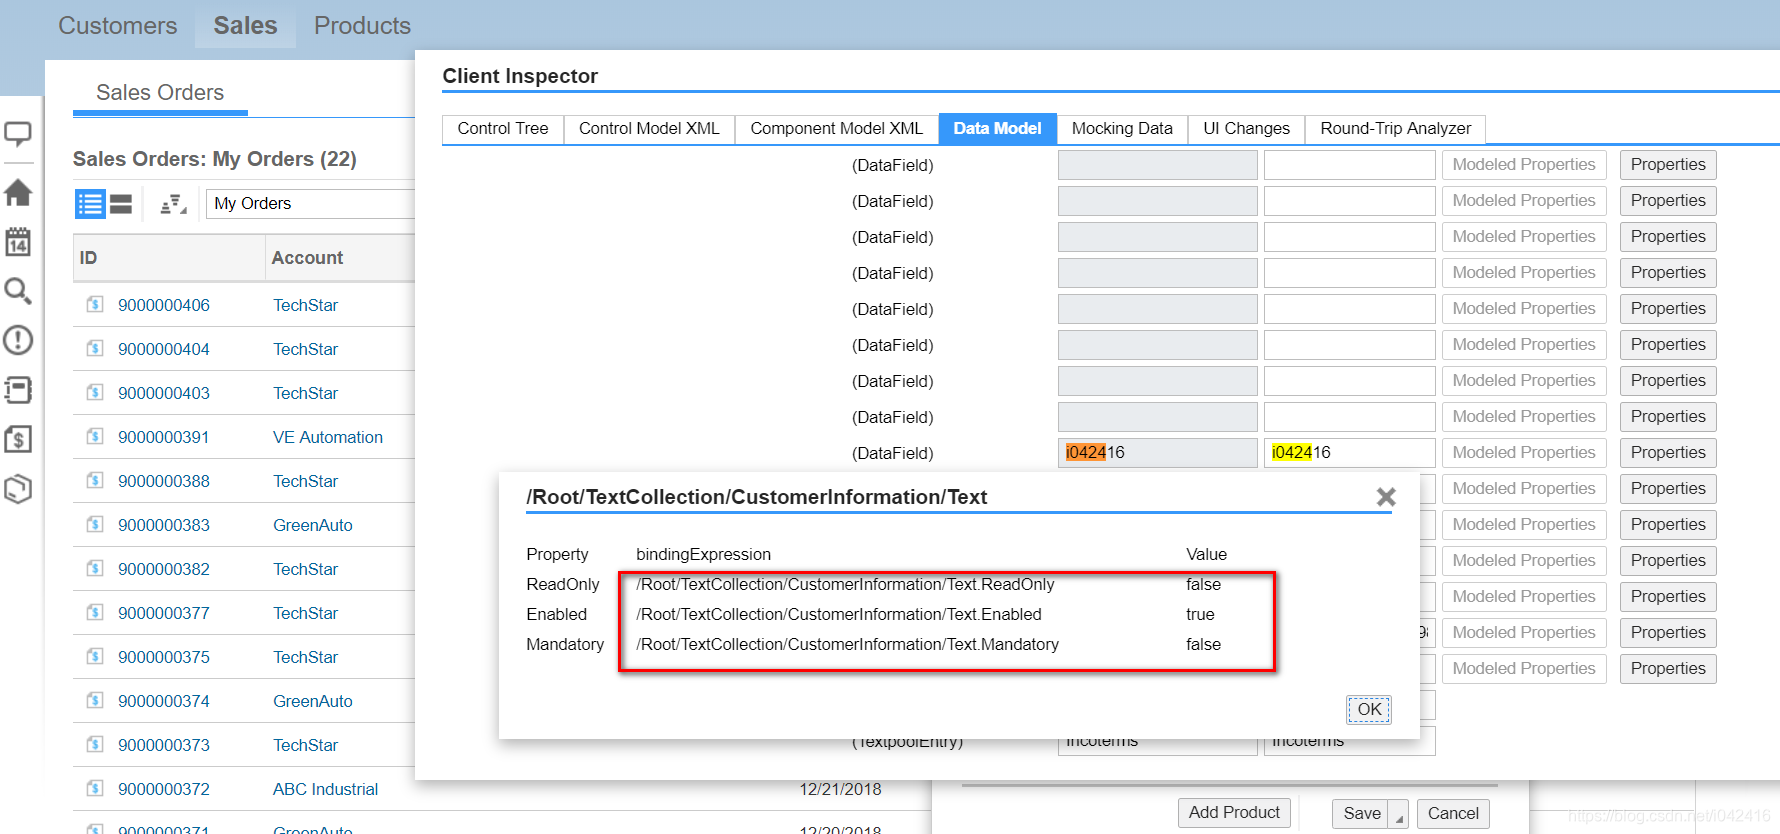
Task: Open sales order 9000000404 link
Action: [x=164, y=349]
